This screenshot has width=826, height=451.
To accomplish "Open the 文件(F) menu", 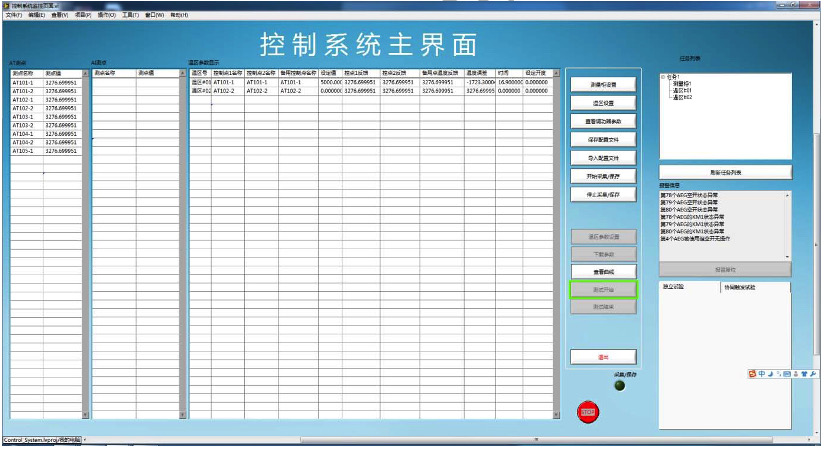I will [x=13, y=15].
